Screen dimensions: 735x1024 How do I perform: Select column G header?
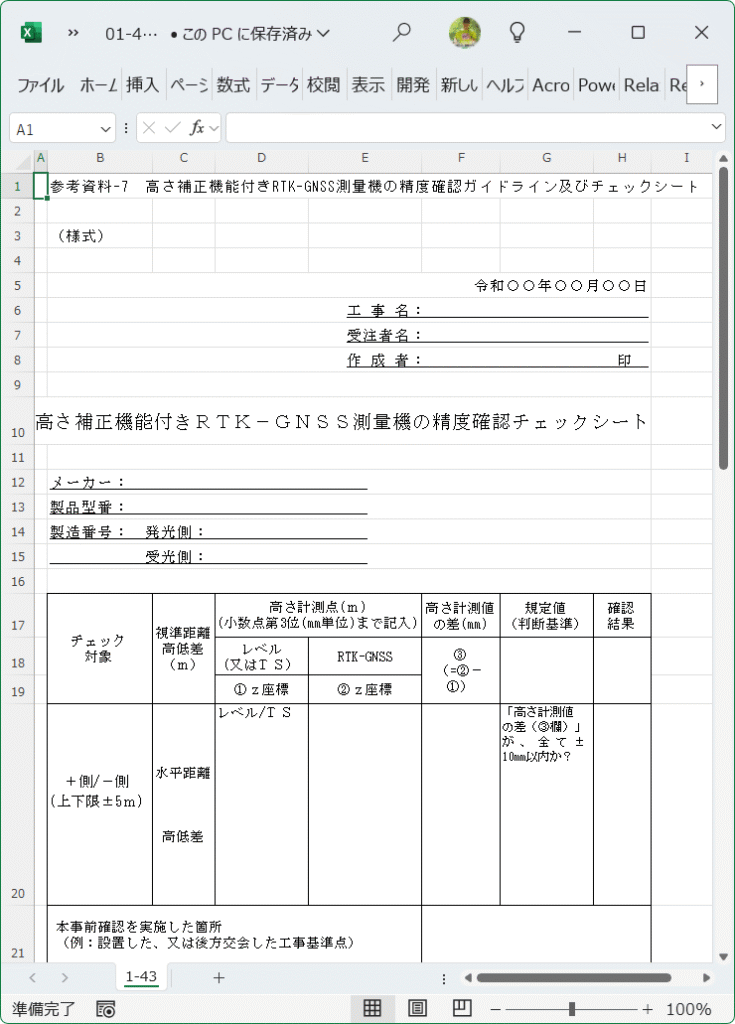pyautogui.click(x=547, y=158)
